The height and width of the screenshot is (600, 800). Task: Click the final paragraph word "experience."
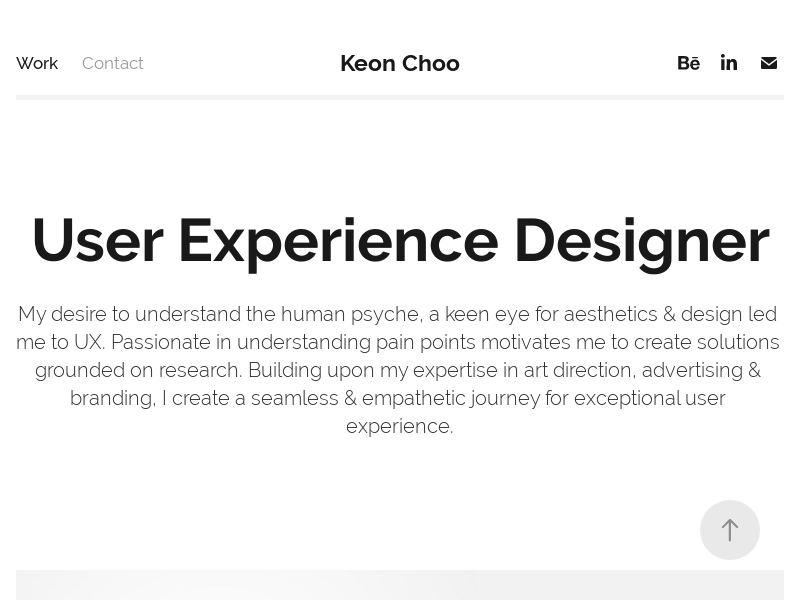coord(399,427)
